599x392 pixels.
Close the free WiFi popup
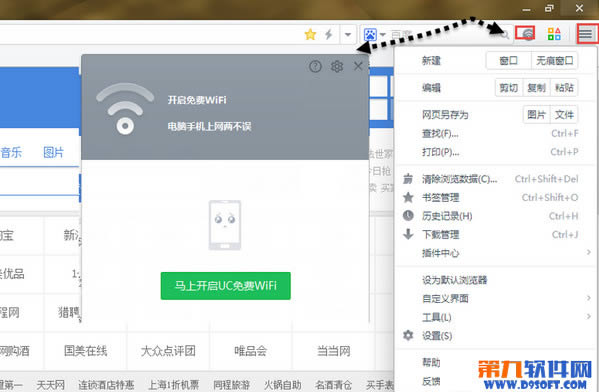tap(358, 66)
